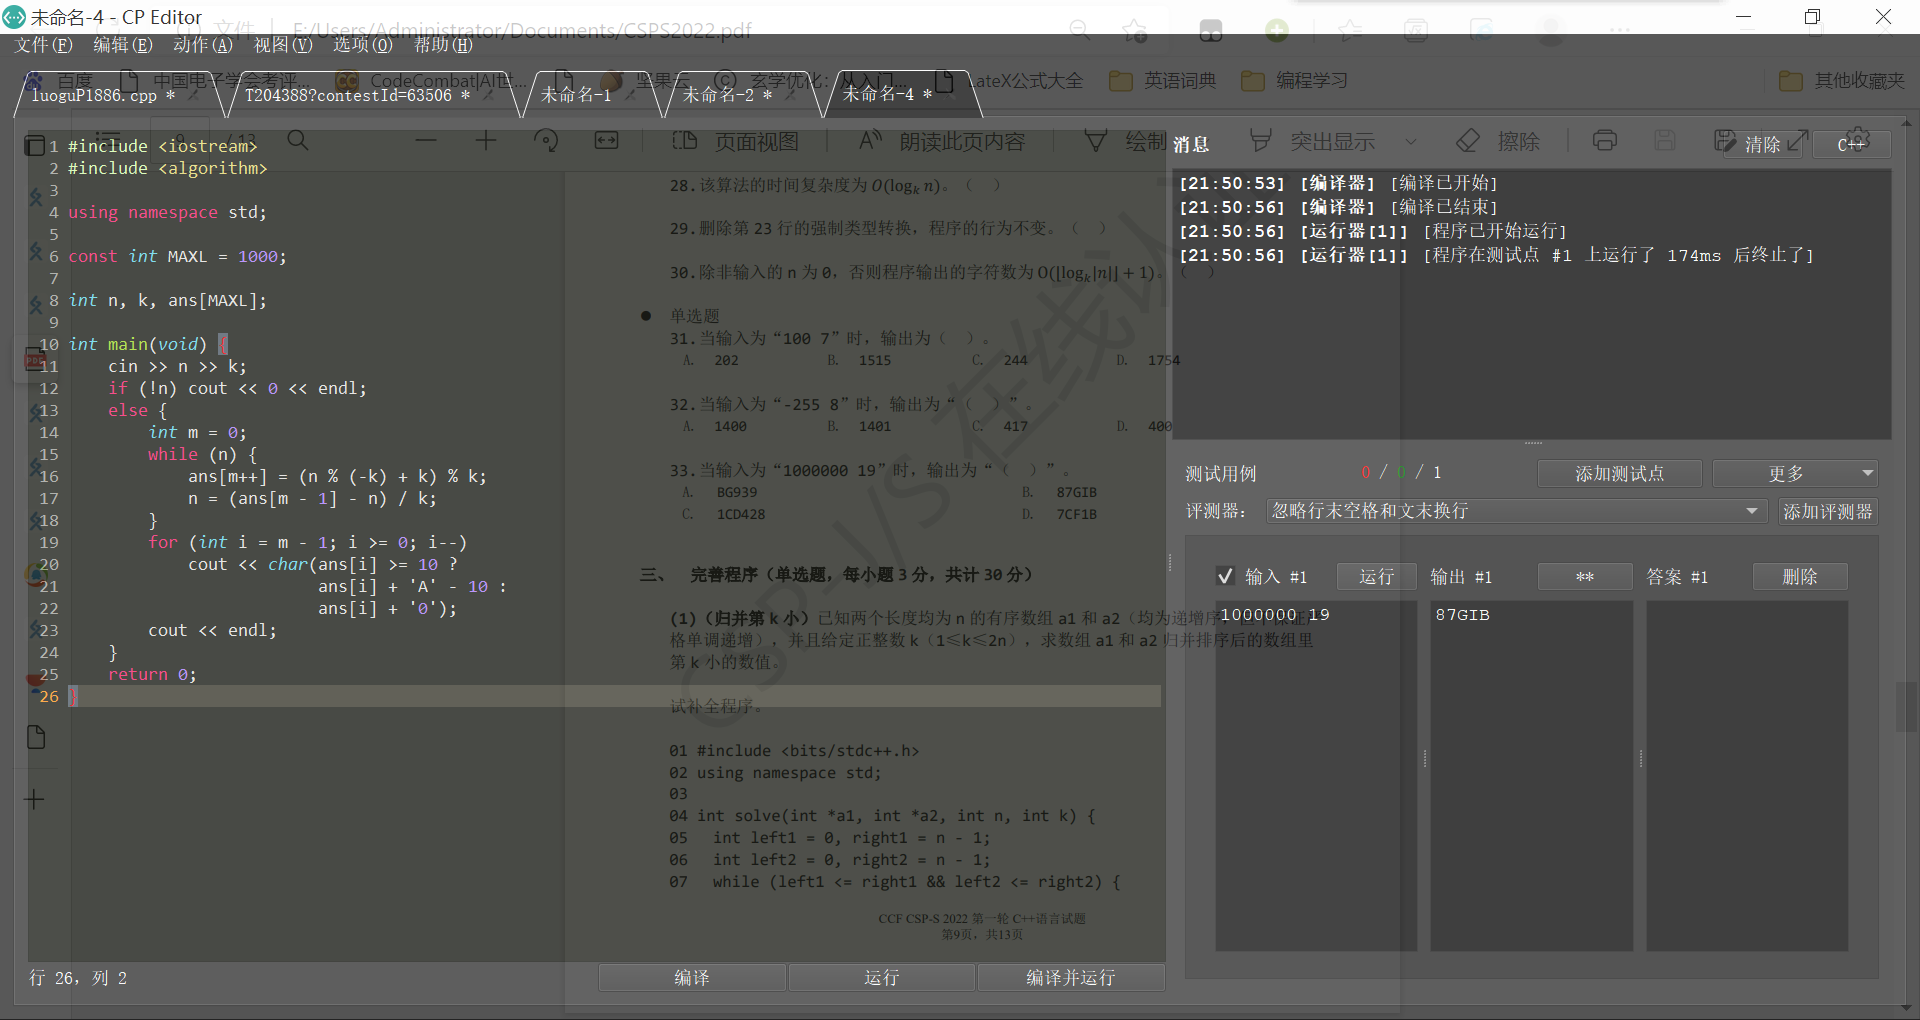Click the bottom 编译 button
1920x1020 pixels.
point(692,977)
